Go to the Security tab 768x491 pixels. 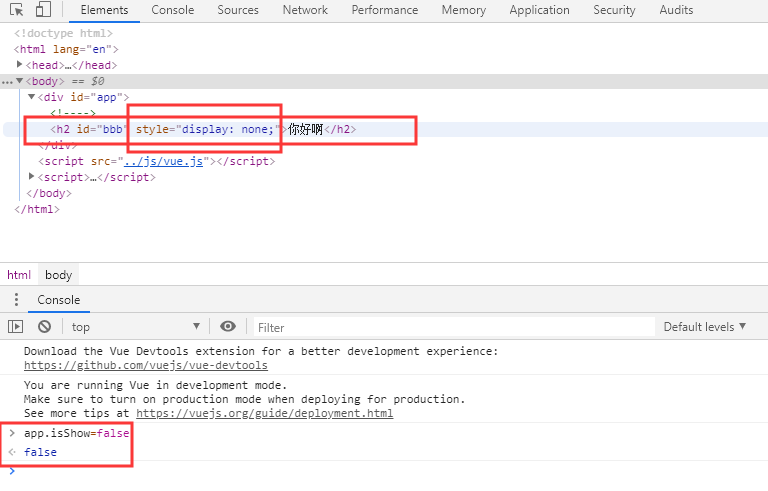(614, 10)
